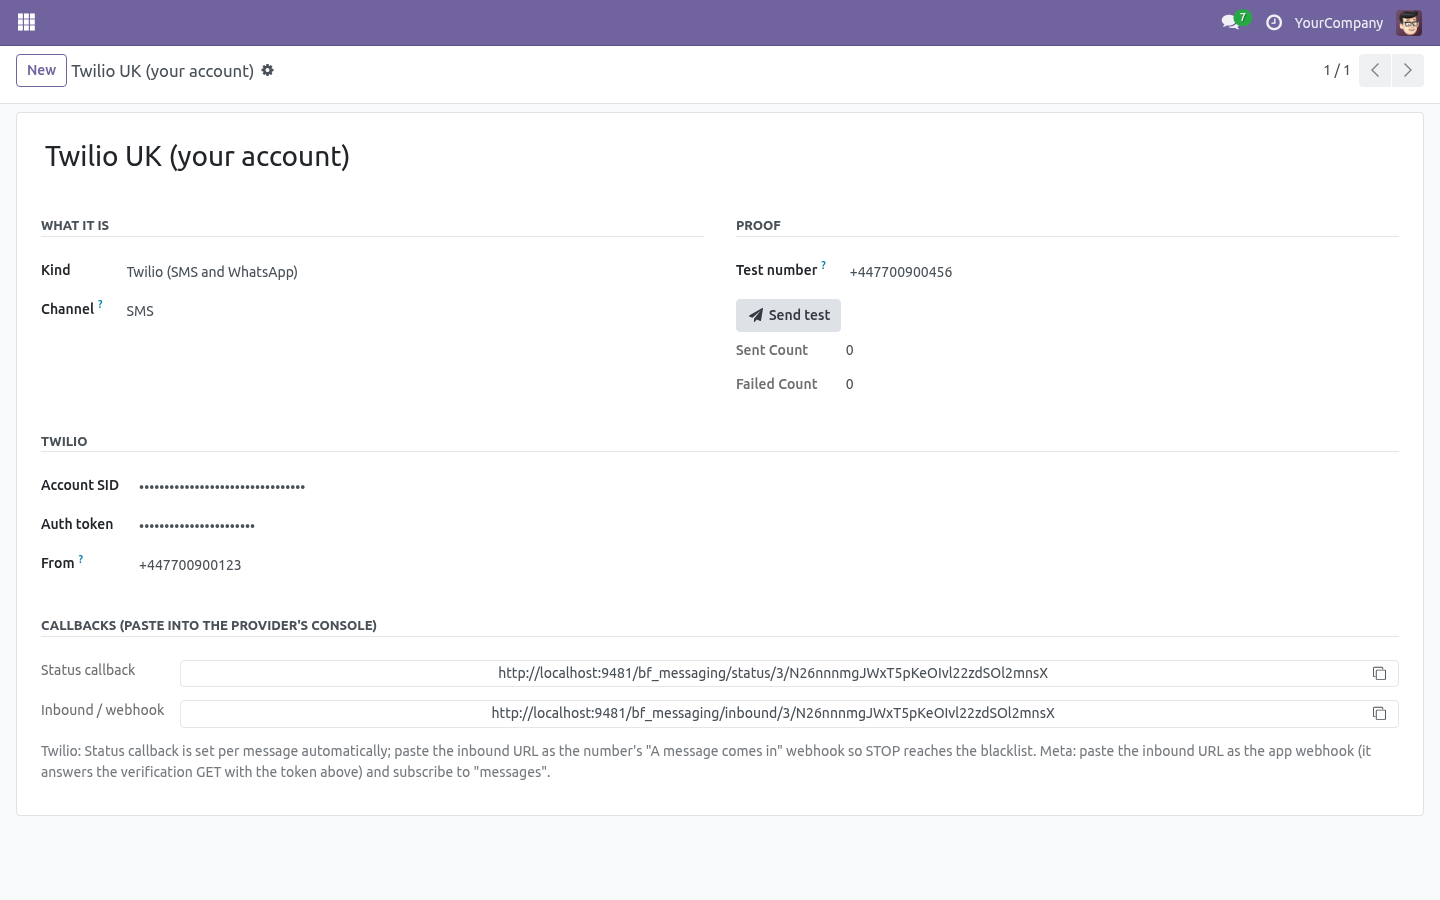Viewport: 1440px width, 900px height.
Task: Click the Sent Count value
Action: coord(850,350)
